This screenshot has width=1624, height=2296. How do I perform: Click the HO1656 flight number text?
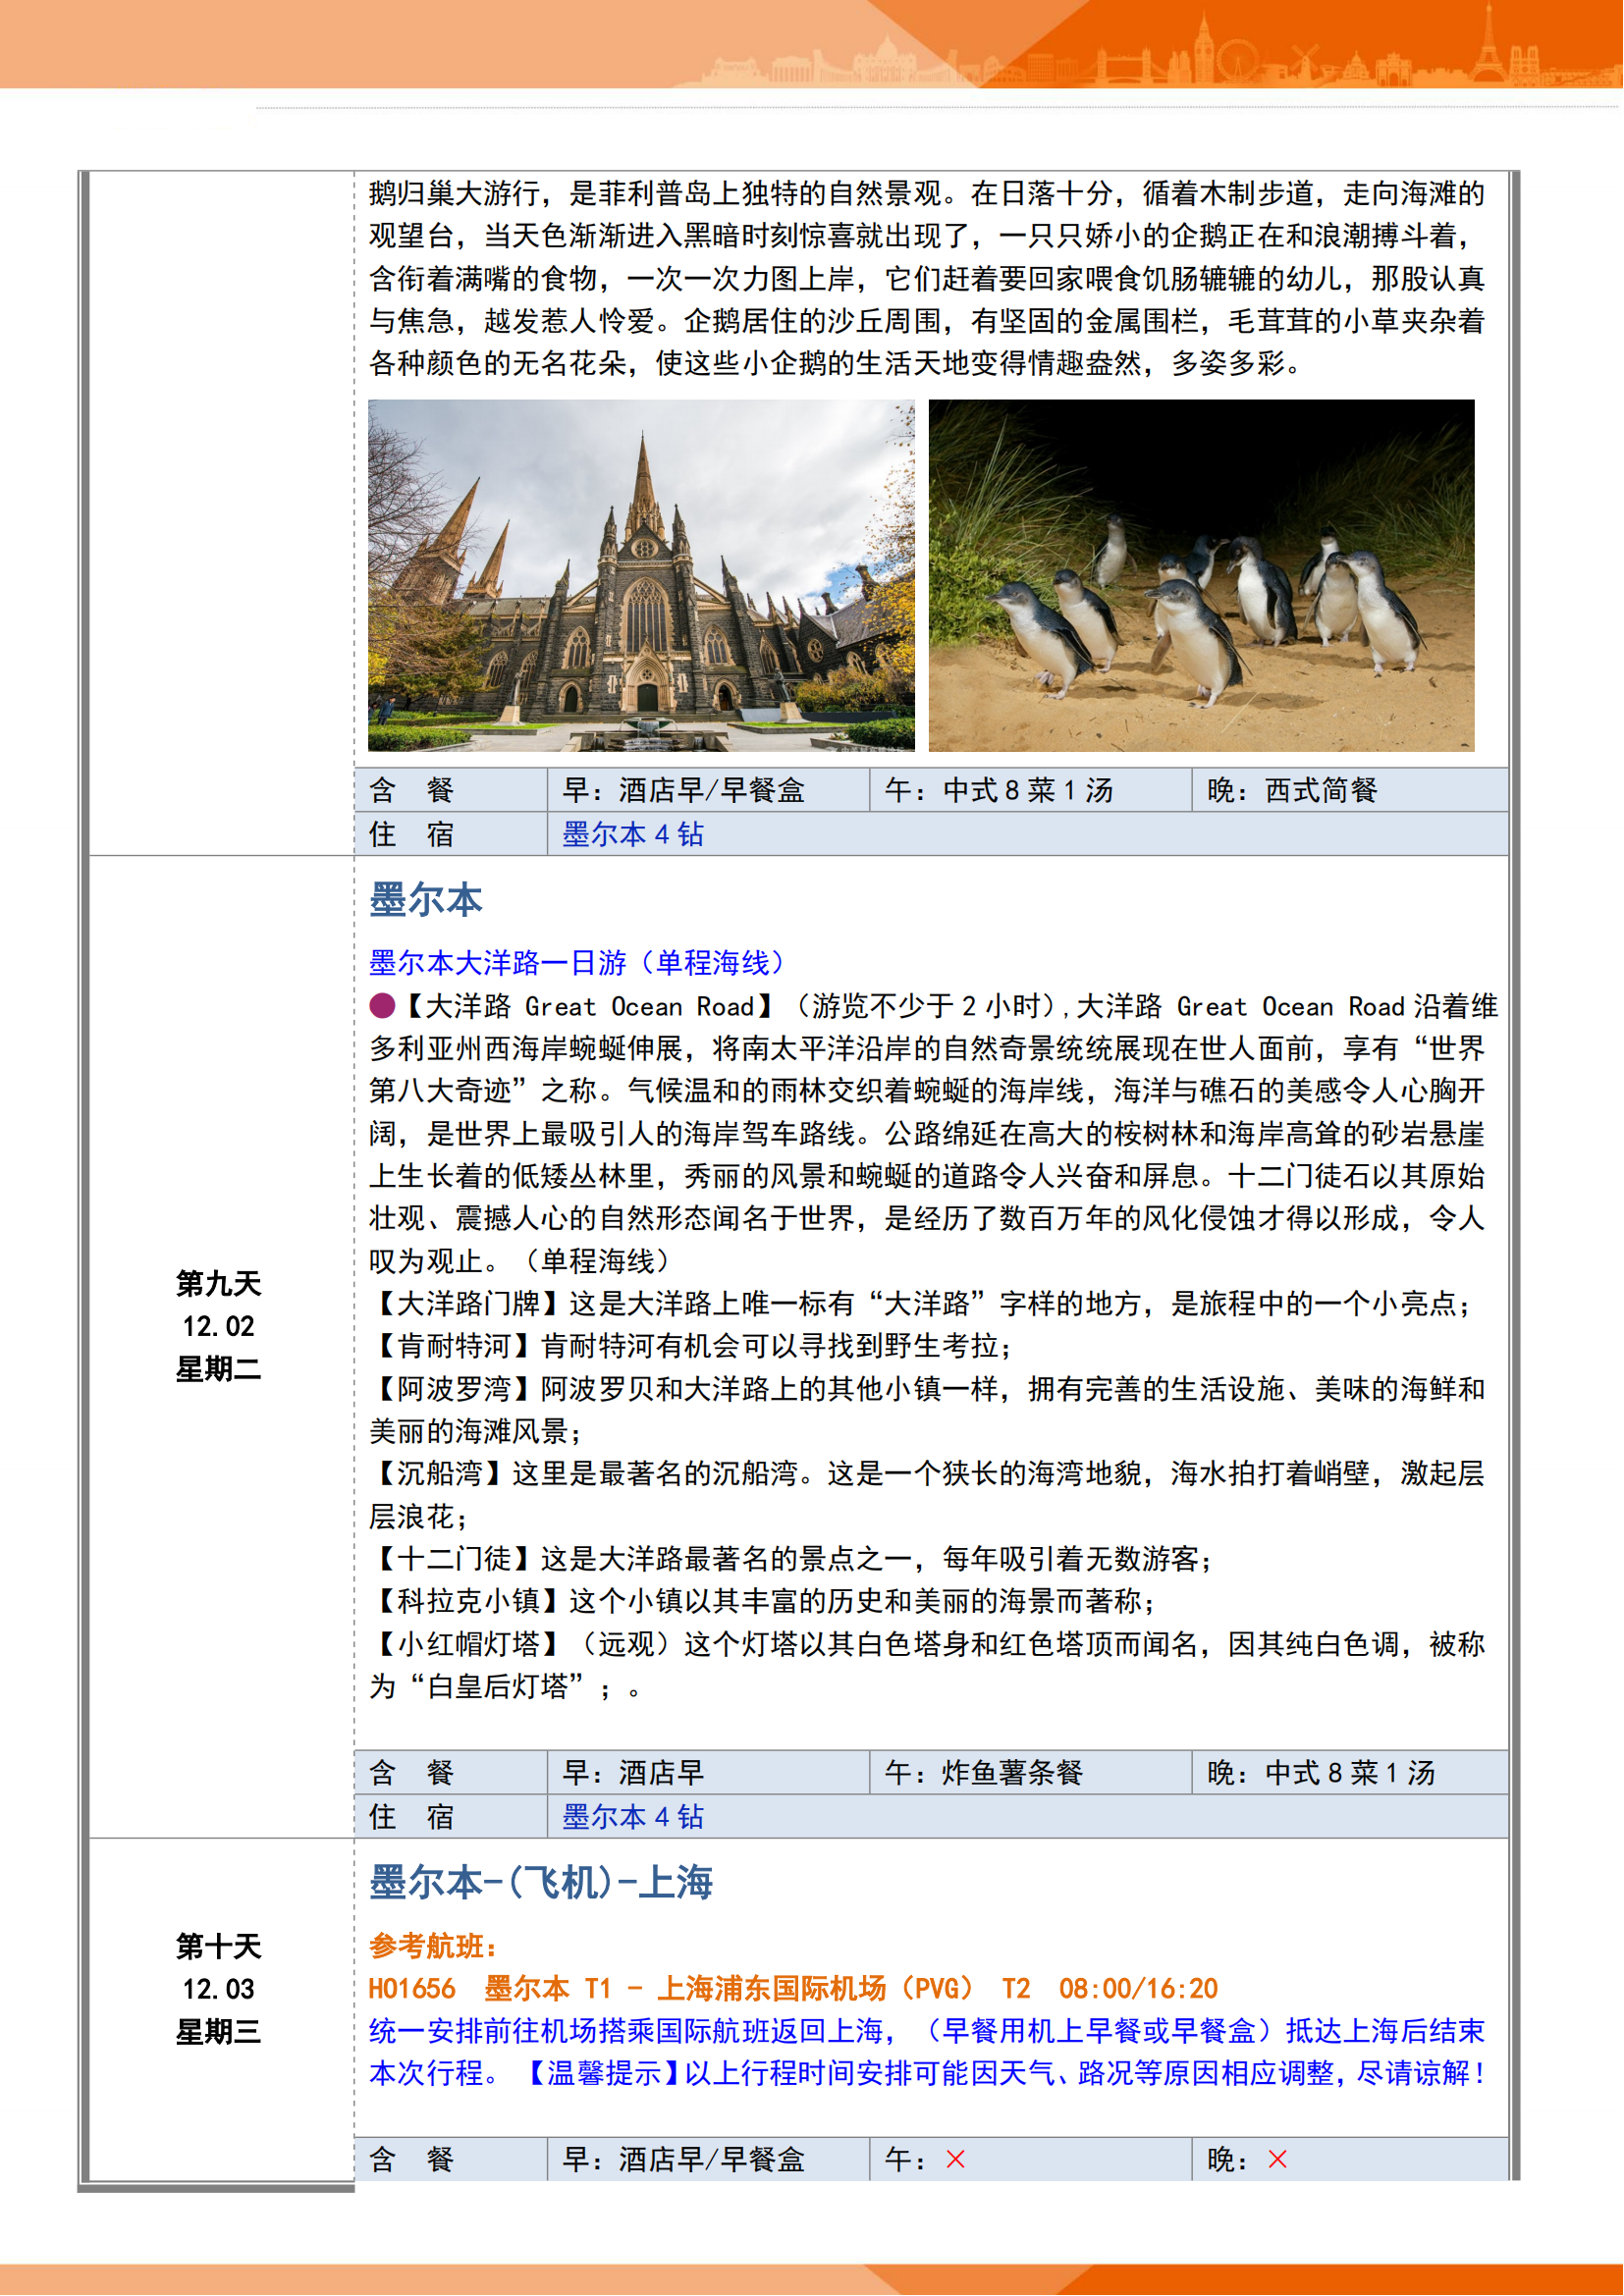pyautogui.click(x=412, y=1988)
